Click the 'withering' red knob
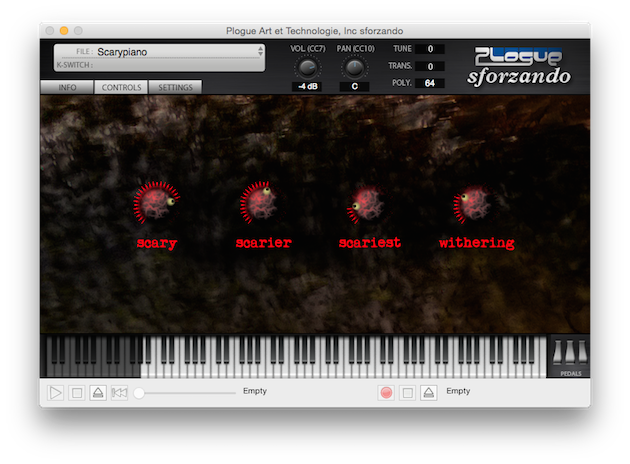630x464 pixels. tap(474, 203)
